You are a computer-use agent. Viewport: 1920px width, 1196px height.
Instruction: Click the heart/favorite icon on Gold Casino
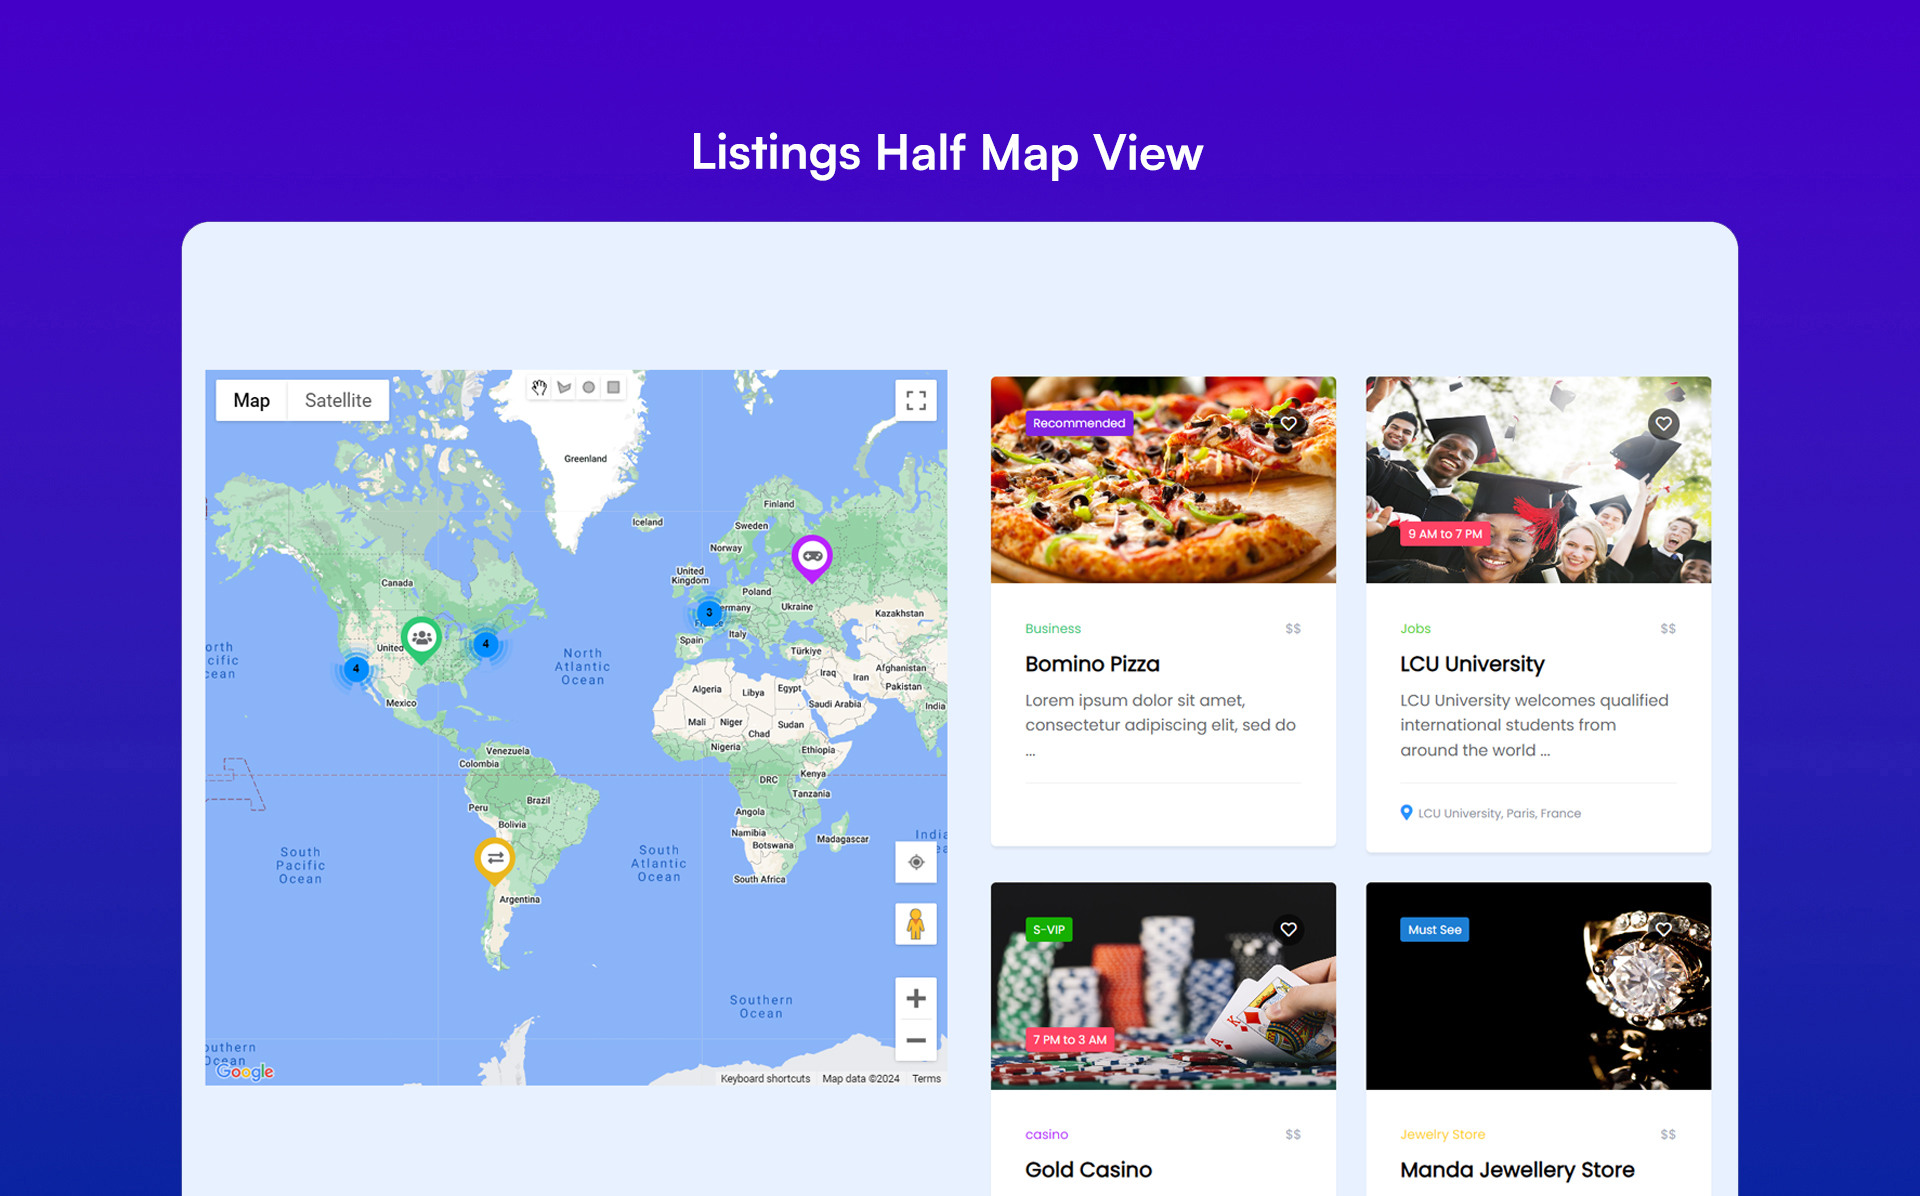click(1288, 929)
